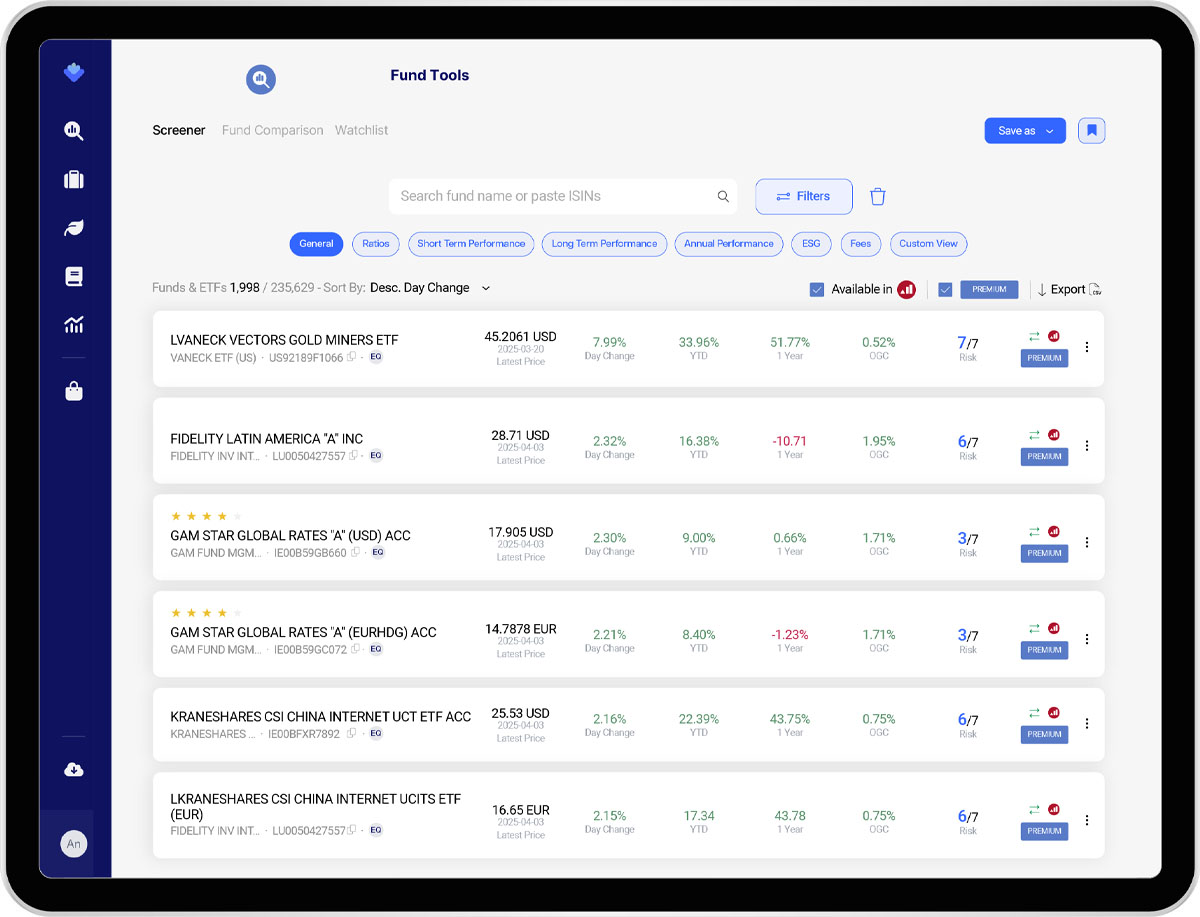Click the red chart icon for GAM STAR (EURHDG) ACC
This screenshot has height=917, width=1200.
coord(1053,628)
